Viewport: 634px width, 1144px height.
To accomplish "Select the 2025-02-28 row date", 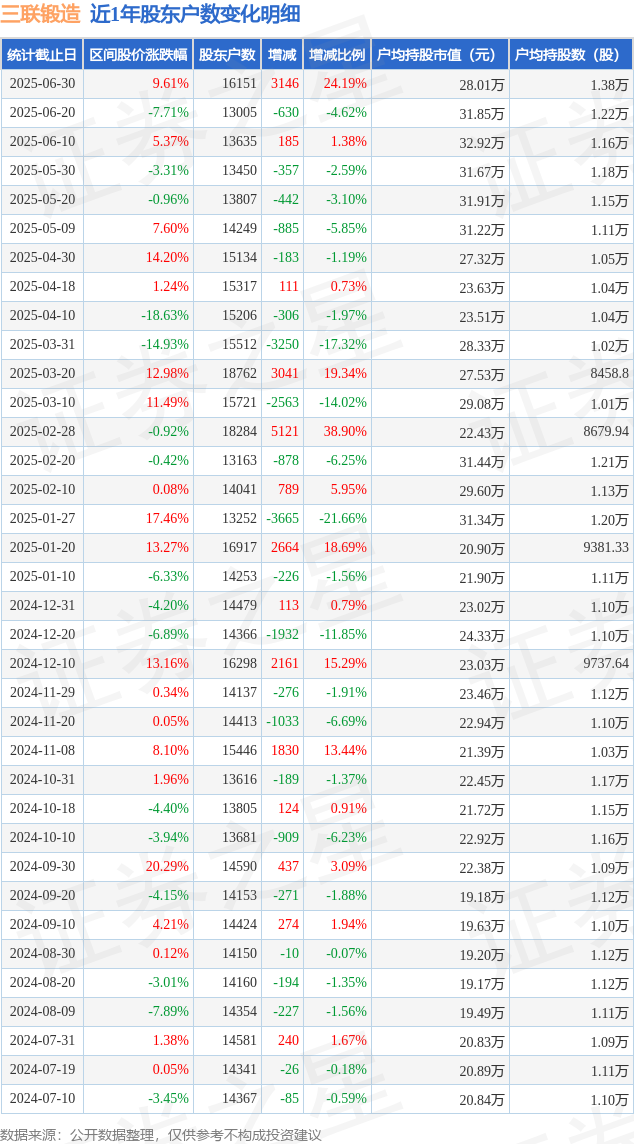I will [x=42, y=431].
